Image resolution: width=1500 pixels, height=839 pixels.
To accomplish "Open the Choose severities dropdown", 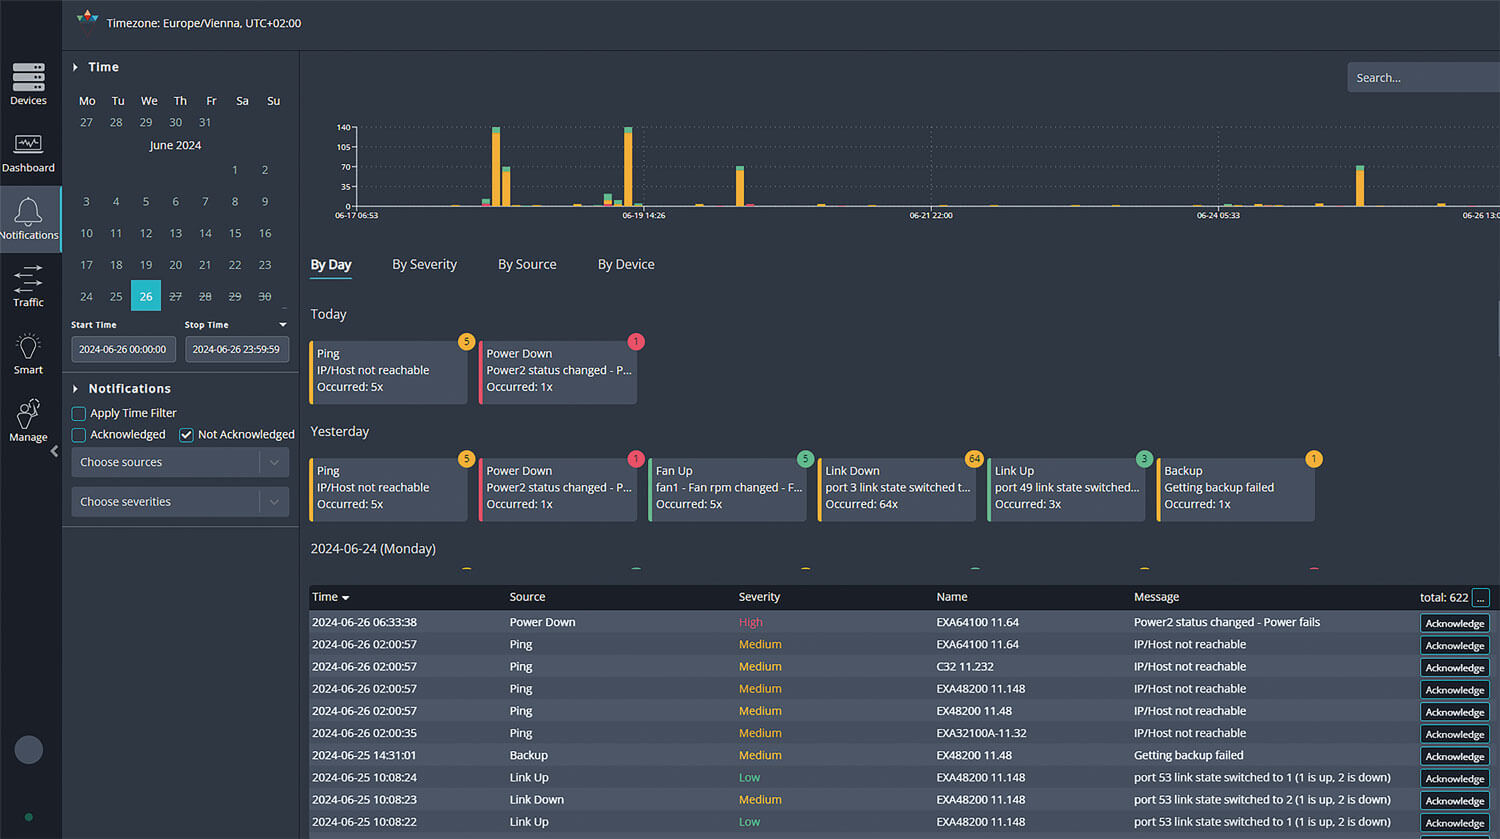I will (x=180, y=501).
